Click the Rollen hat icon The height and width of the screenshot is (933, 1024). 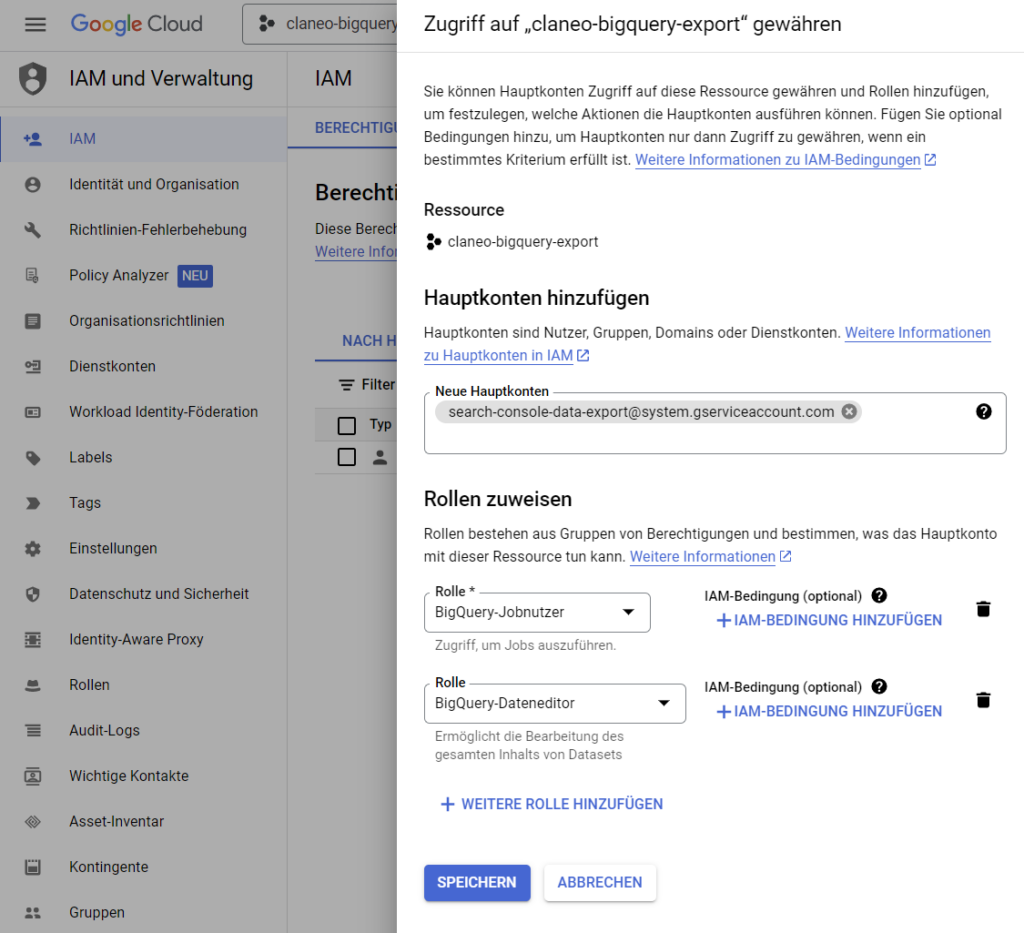coord(33,686)
